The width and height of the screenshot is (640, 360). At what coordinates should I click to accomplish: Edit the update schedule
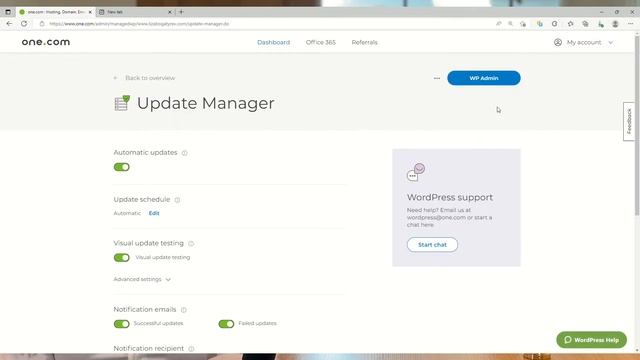tap(154, 213)
